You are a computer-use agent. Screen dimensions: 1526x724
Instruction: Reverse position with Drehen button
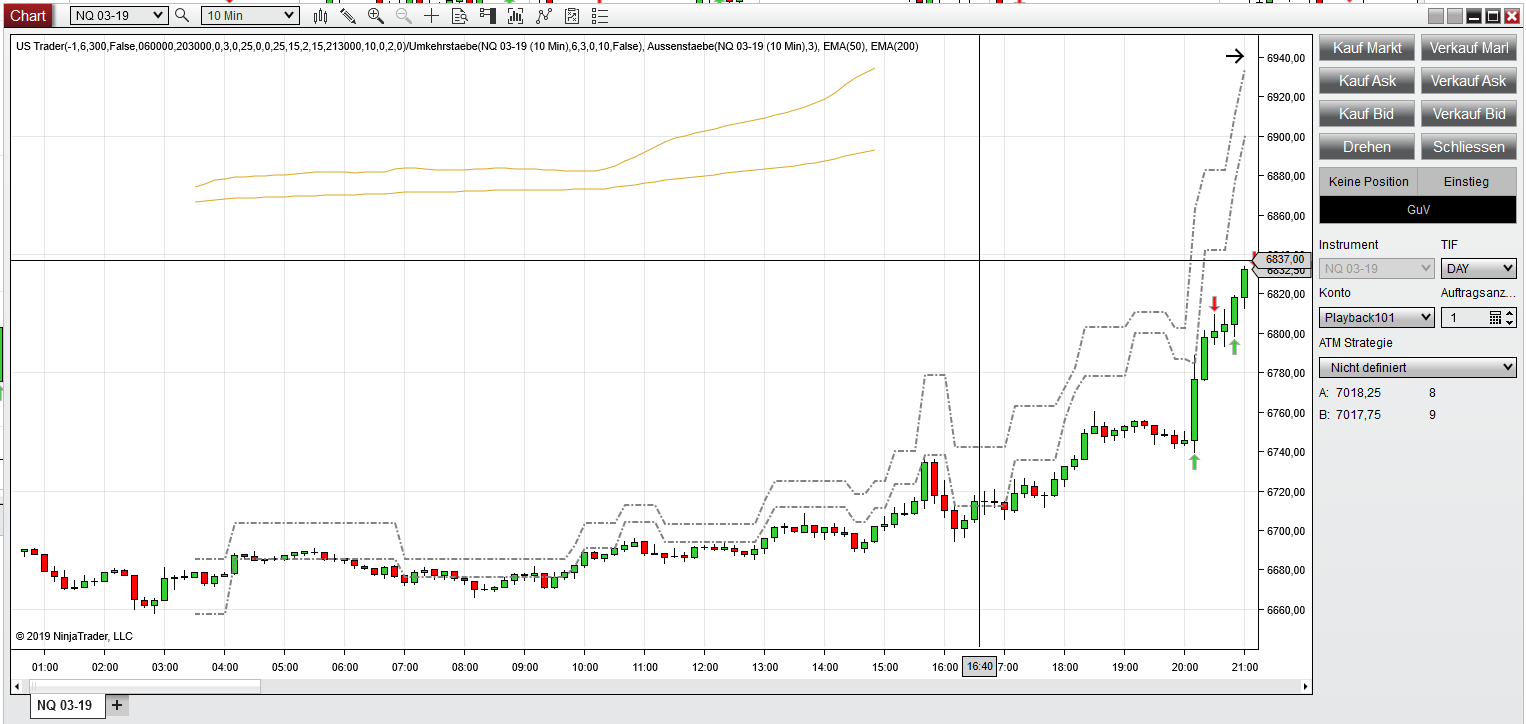point(1367,147)
